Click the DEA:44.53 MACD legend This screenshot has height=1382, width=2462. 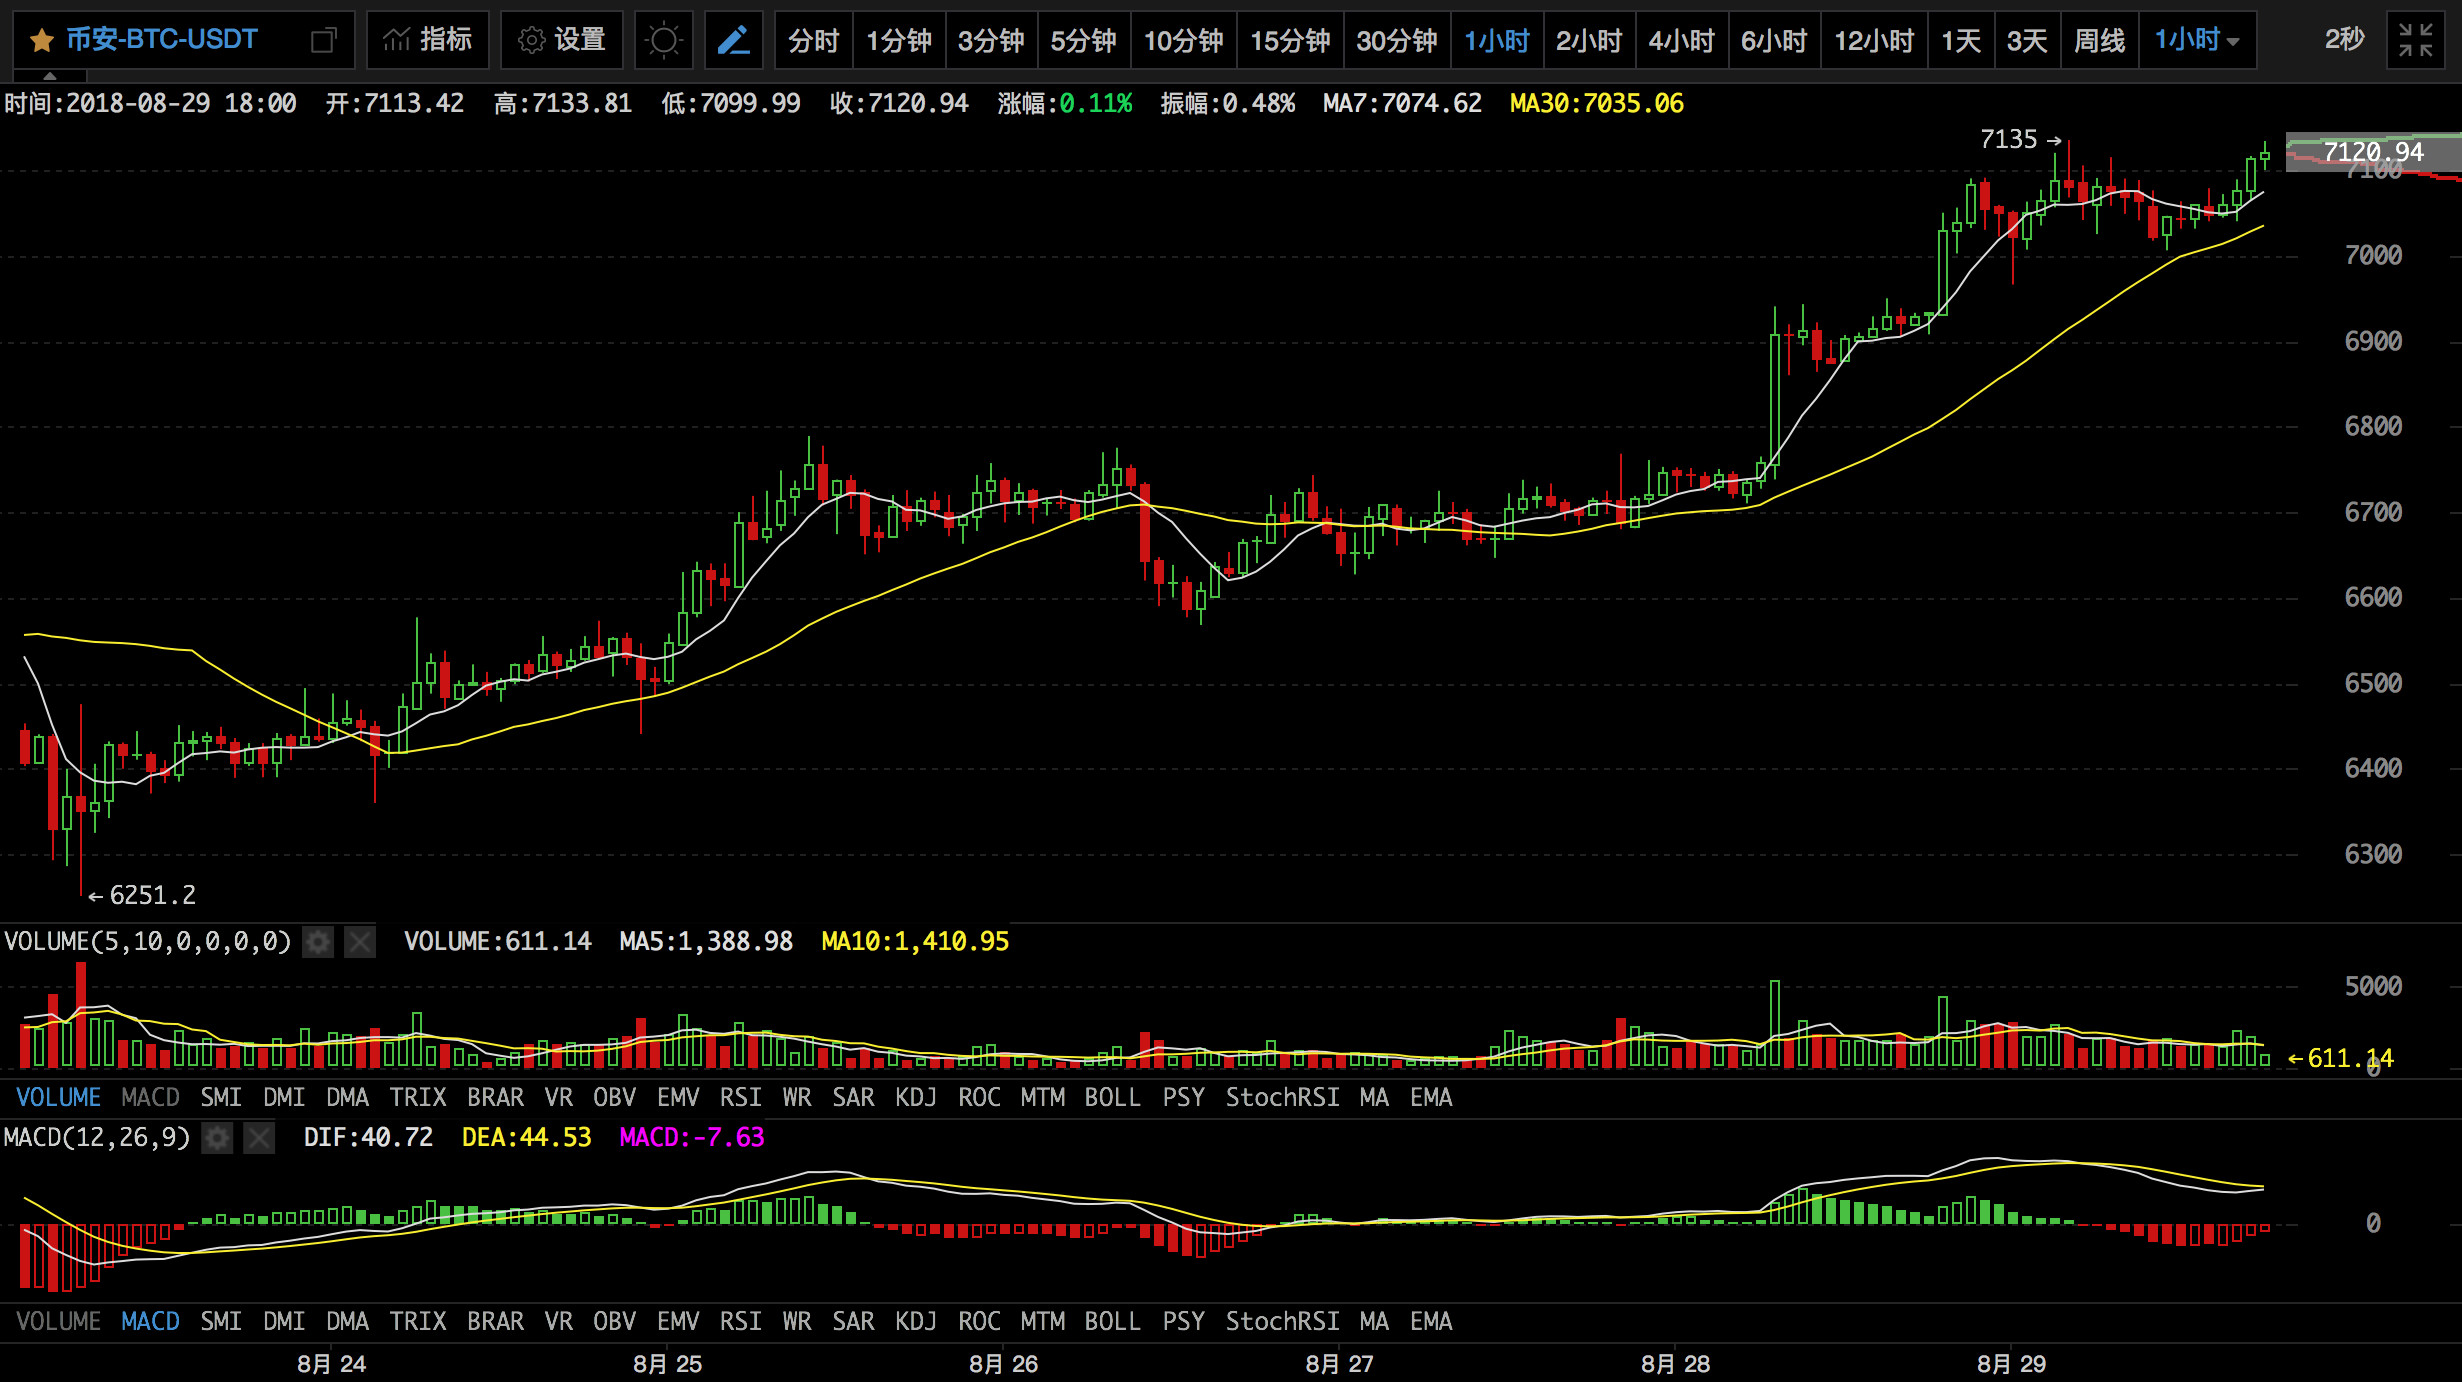tap(526, 1138)
